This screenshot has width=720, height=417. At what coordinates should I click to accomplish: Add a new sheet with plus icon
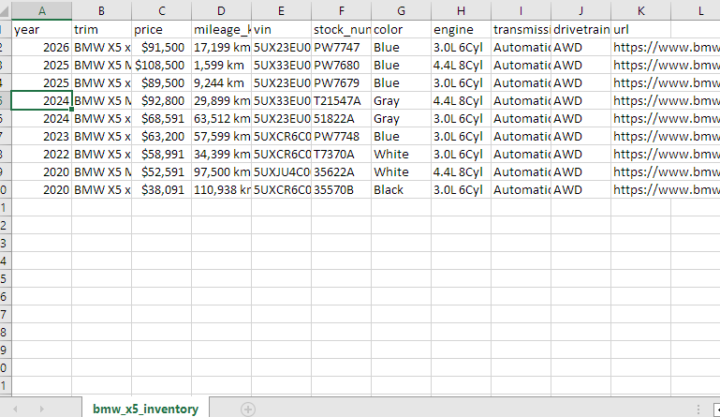click(x=248, y=409)
